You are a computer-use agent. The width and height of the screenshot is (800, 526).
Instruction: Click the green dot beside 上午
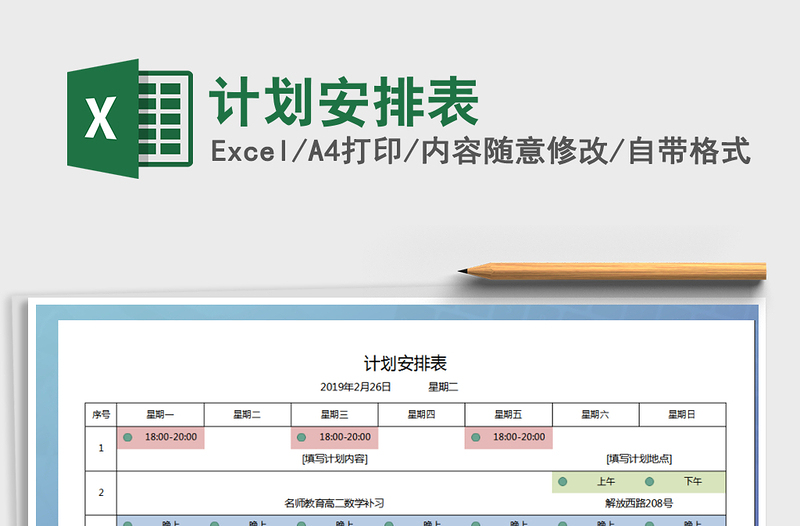563,482
